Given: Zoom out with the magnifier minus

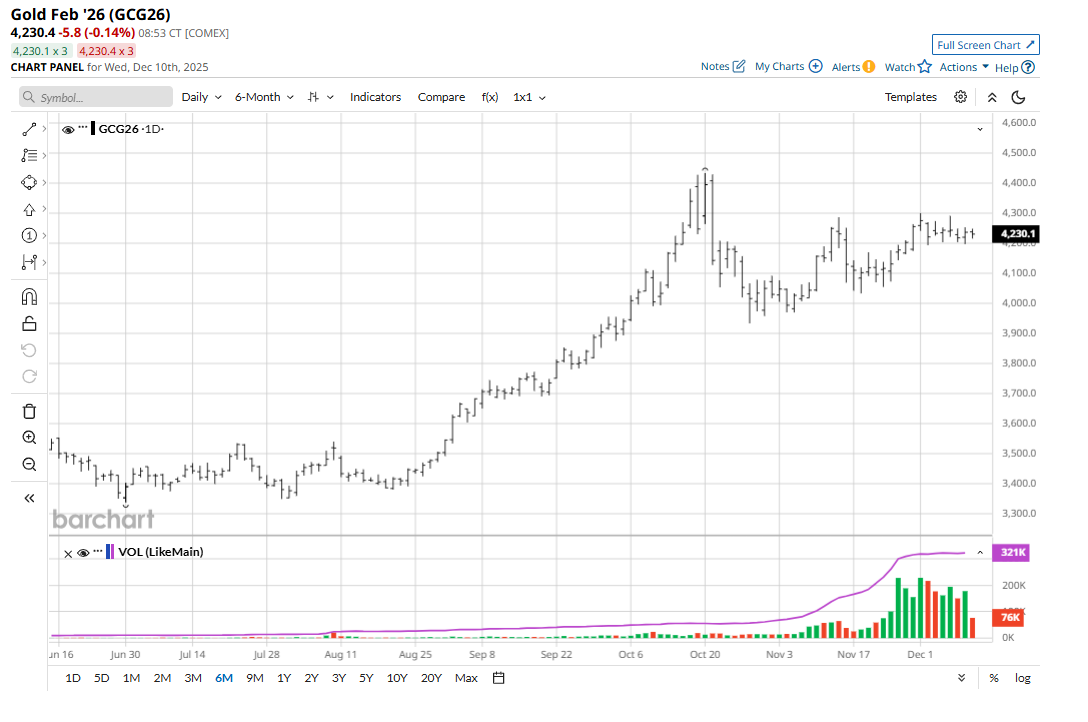Looking at the screenshot, I should [29, 464].
